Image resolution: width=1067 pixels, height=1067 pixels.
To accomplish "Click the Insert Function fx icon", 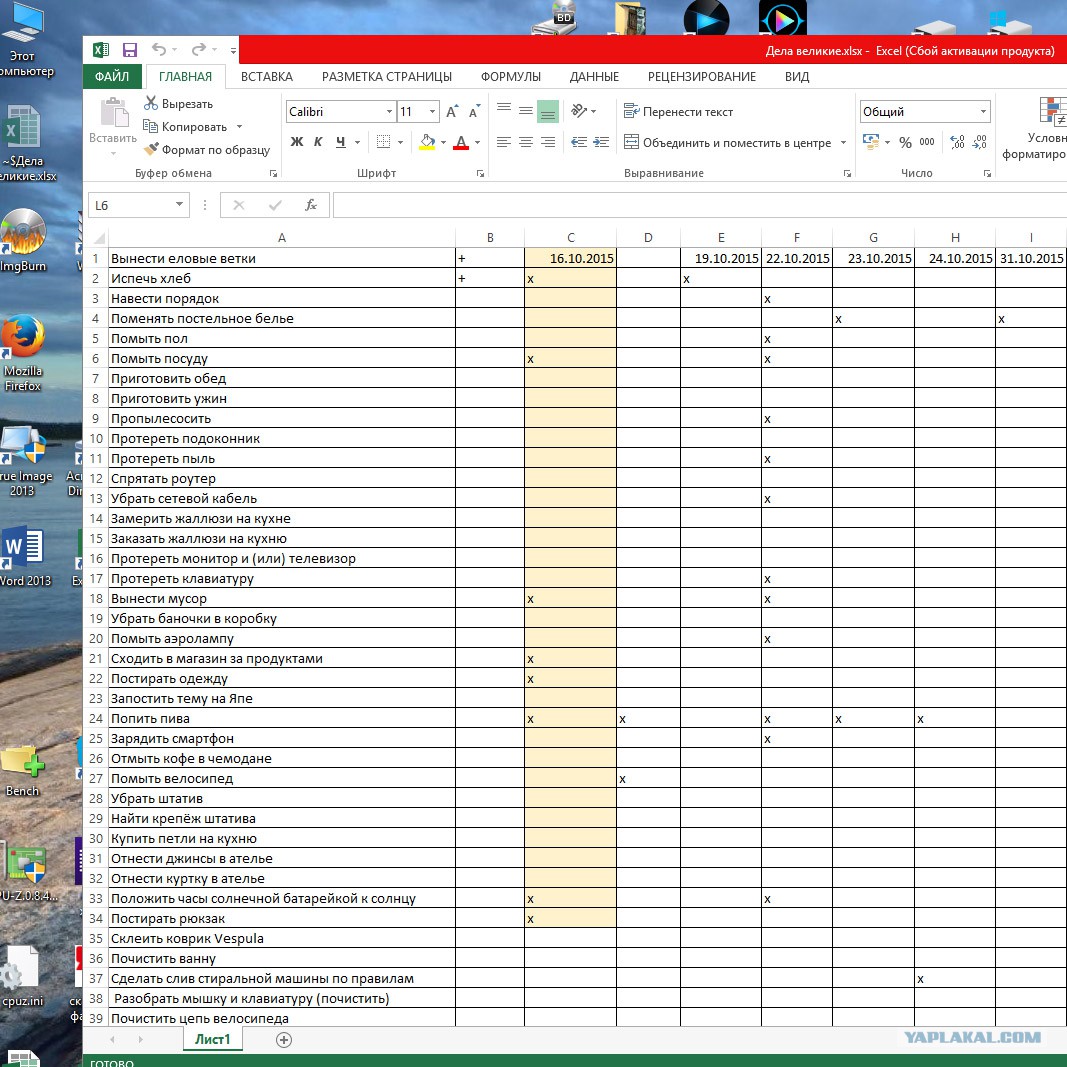I will click(311, 205).
